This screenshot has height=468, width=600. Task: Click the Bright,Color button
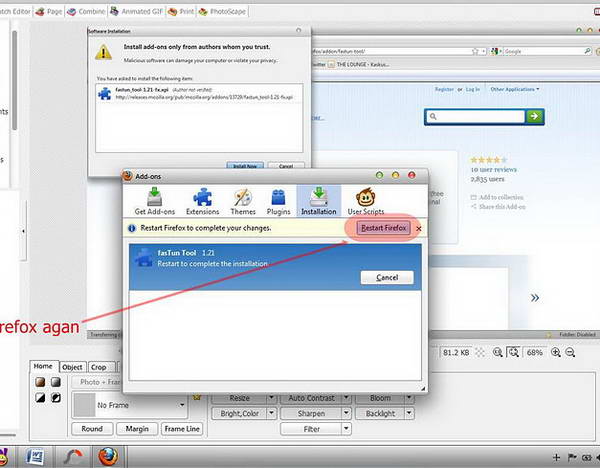[x=240, y=414]
